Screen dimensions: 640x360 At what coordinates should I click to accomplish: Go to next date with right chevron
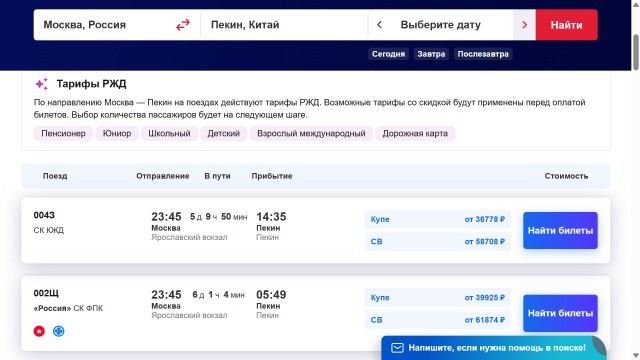pyautogui.click(x=524, y=25)
